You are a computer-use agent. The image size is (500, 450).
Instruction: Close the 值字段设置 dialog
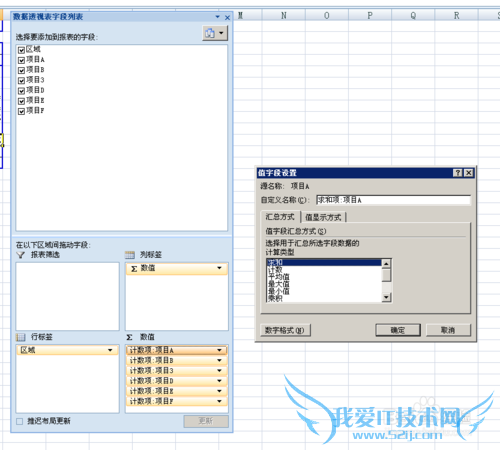(x=469, y=173)
